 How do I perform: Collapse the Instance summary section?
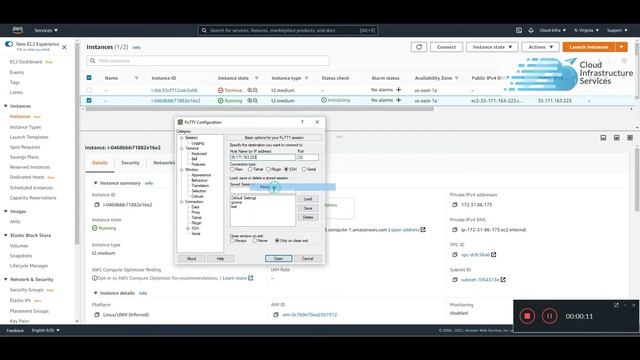[96, 183]
